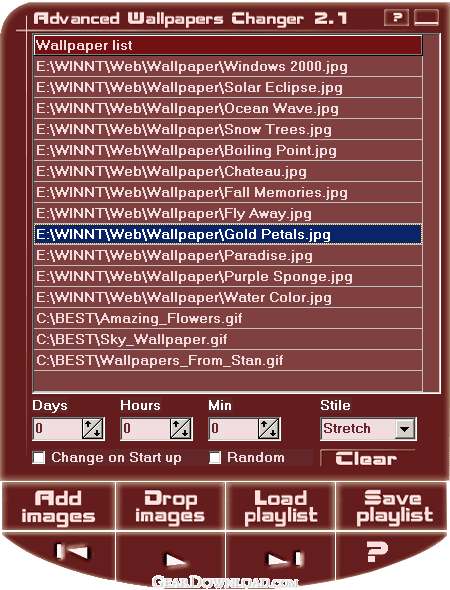The width and height of the screenshot is (450, 590).
Task: Click Add images button
Action: tap(59, 506)
